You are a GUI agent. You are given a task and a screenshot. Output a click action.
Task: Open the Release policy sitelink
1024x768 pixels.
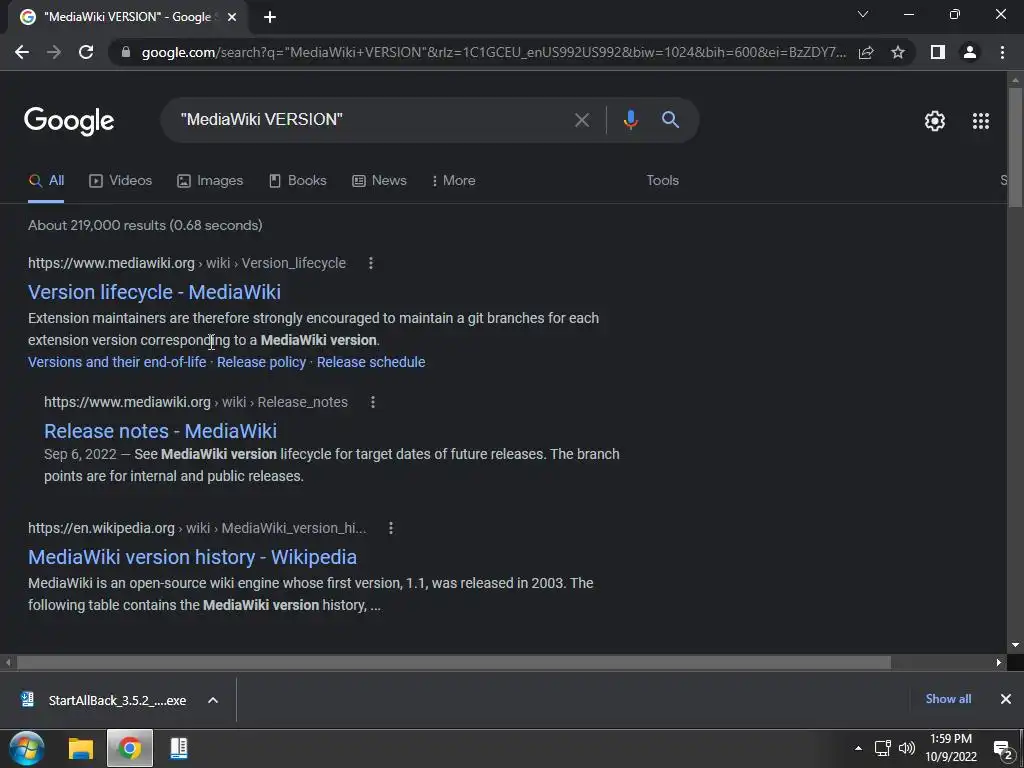261,362
